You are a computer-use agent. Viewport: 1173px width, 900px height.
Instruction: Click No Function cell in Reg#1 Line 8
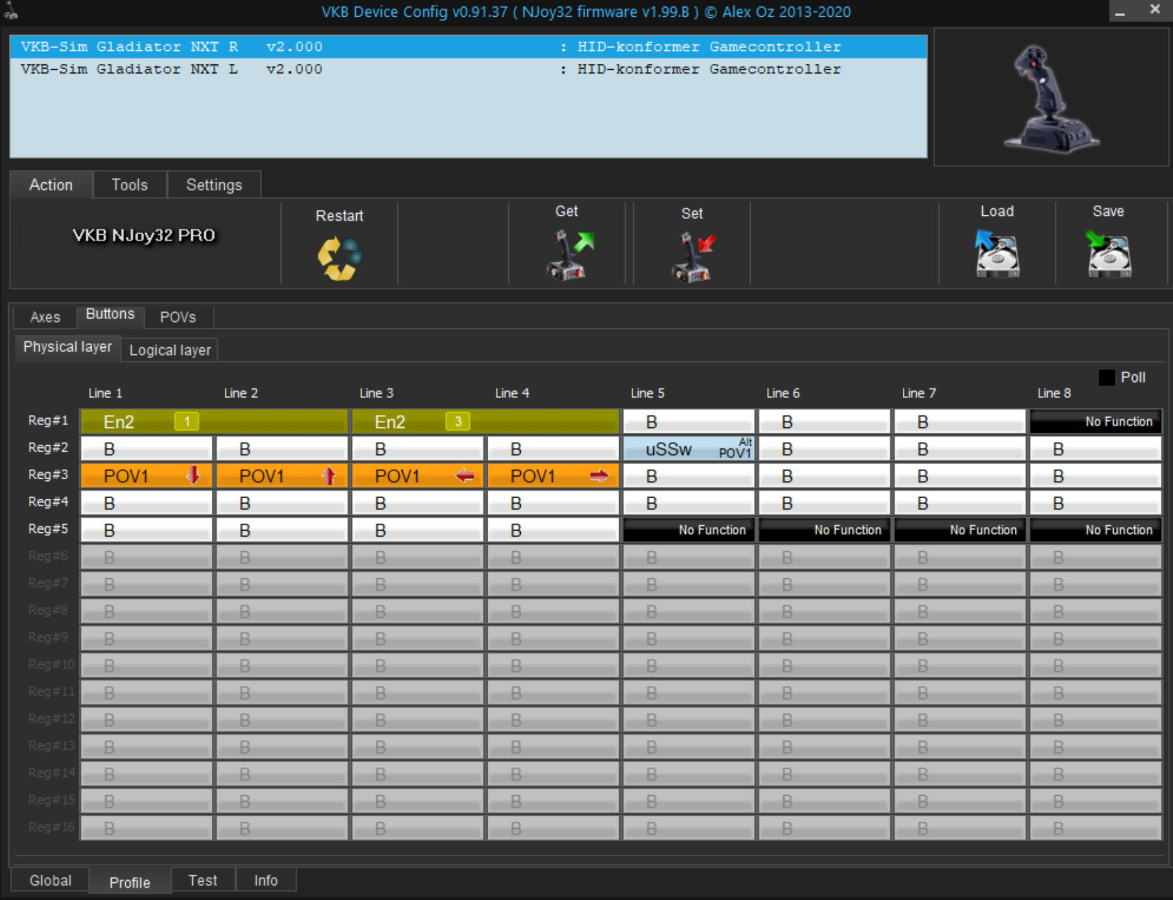(1095, 422)
